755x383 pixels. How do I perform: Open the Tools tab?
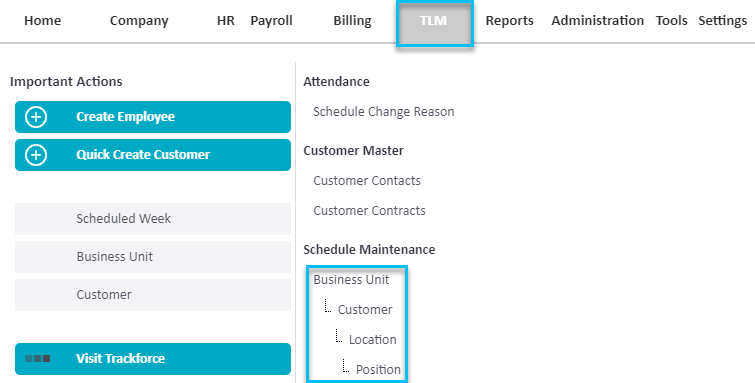click(671, 21)
